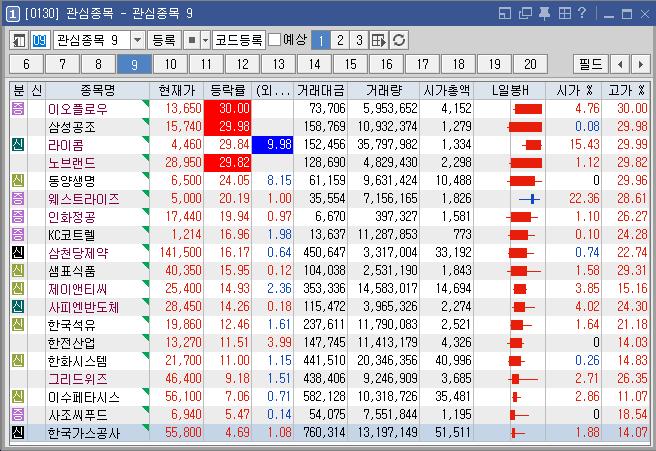Screen dimensions: 656x451
Task: Select view button 1 next to 예상
Action: pyautogui.click(x=321, y=41)
